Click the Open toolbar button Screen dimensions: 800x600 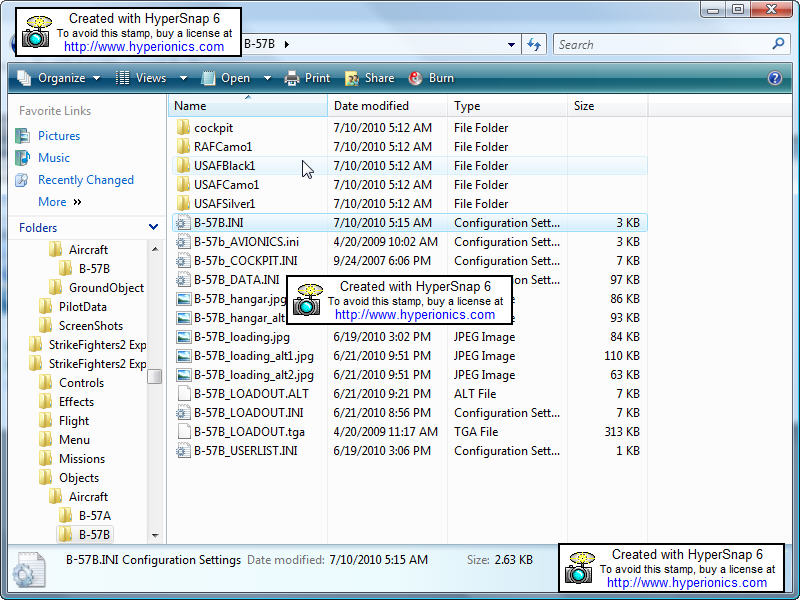(x=226, y=78)
